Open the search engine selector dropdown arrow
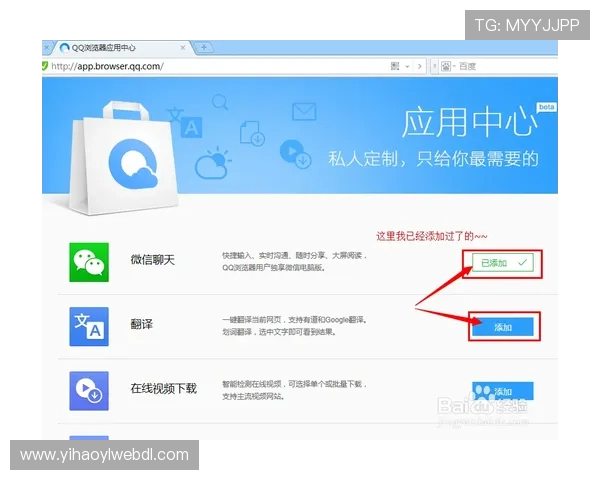This screenshot has width=600, height=480. click(x=454, y=67)
